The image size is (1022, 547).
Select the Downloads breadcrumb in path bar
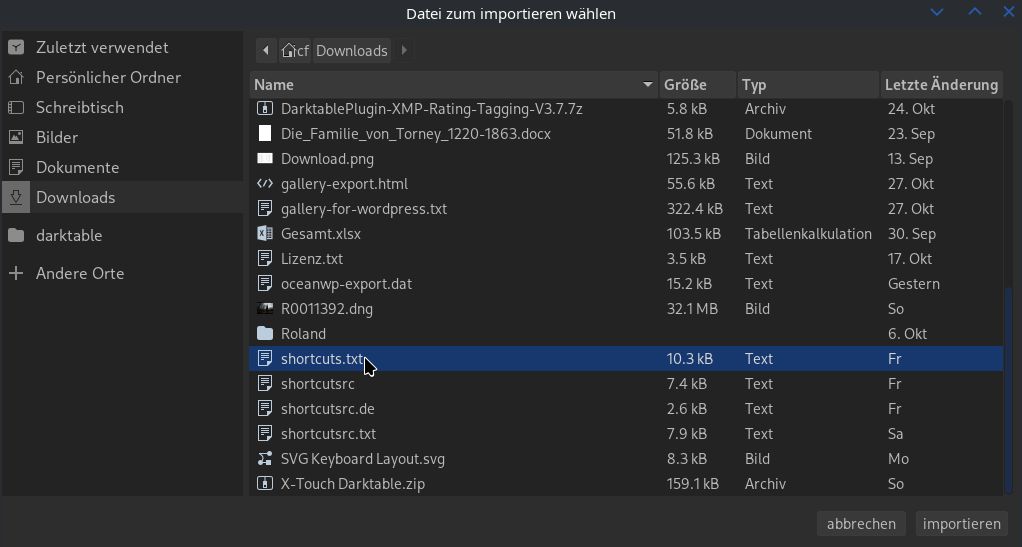(x=351, y=50)
